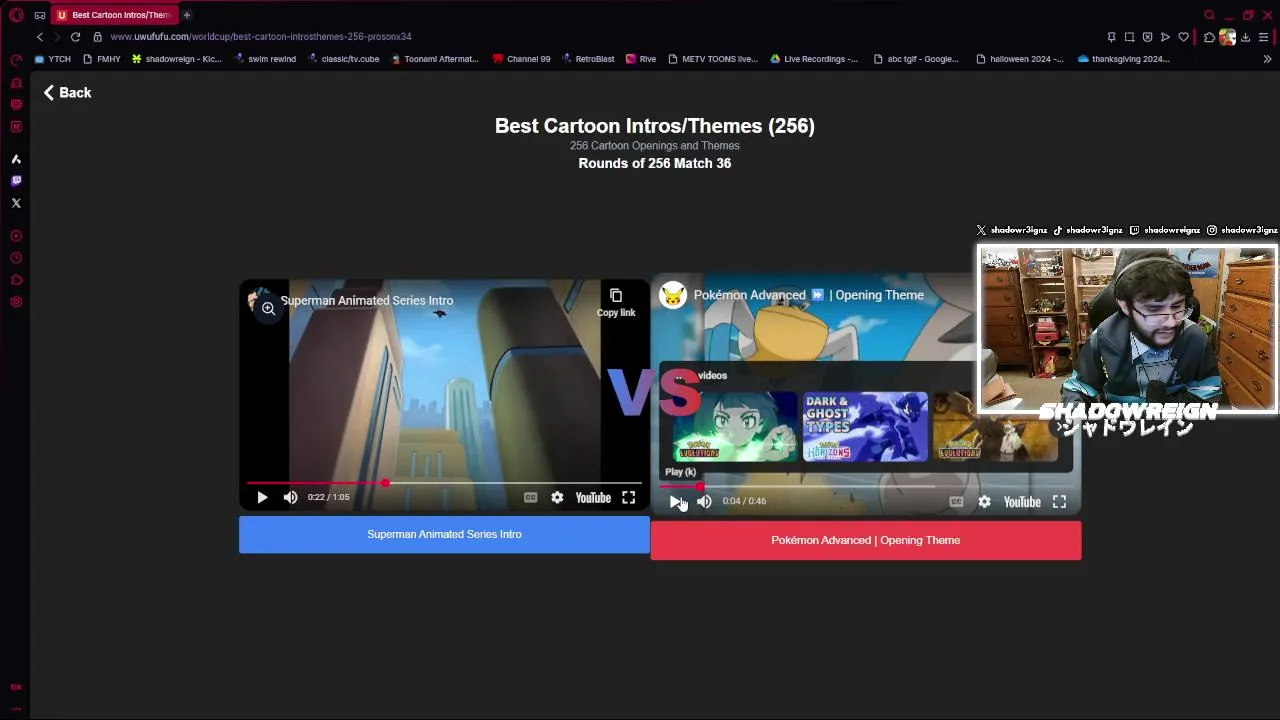Mute the Pokémon video volume

tap(704, 501)
